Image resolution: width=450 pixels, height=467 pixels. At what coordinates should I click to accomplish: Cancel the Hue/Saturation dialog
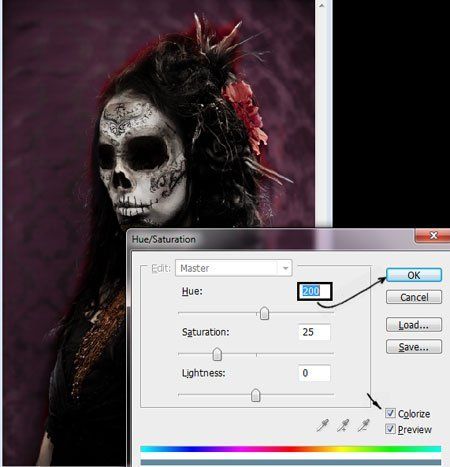(414, 297)
